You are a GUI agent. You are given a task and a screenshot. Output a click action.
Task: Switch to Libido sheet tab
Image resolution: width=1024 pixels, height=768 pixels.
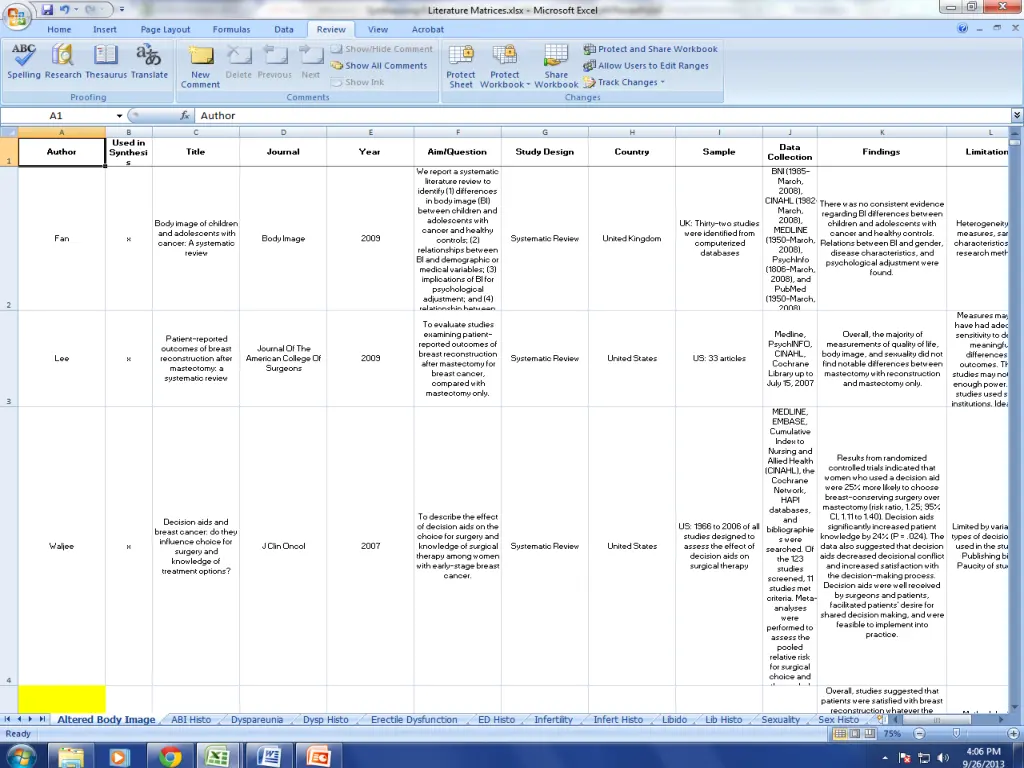point(675,720)
